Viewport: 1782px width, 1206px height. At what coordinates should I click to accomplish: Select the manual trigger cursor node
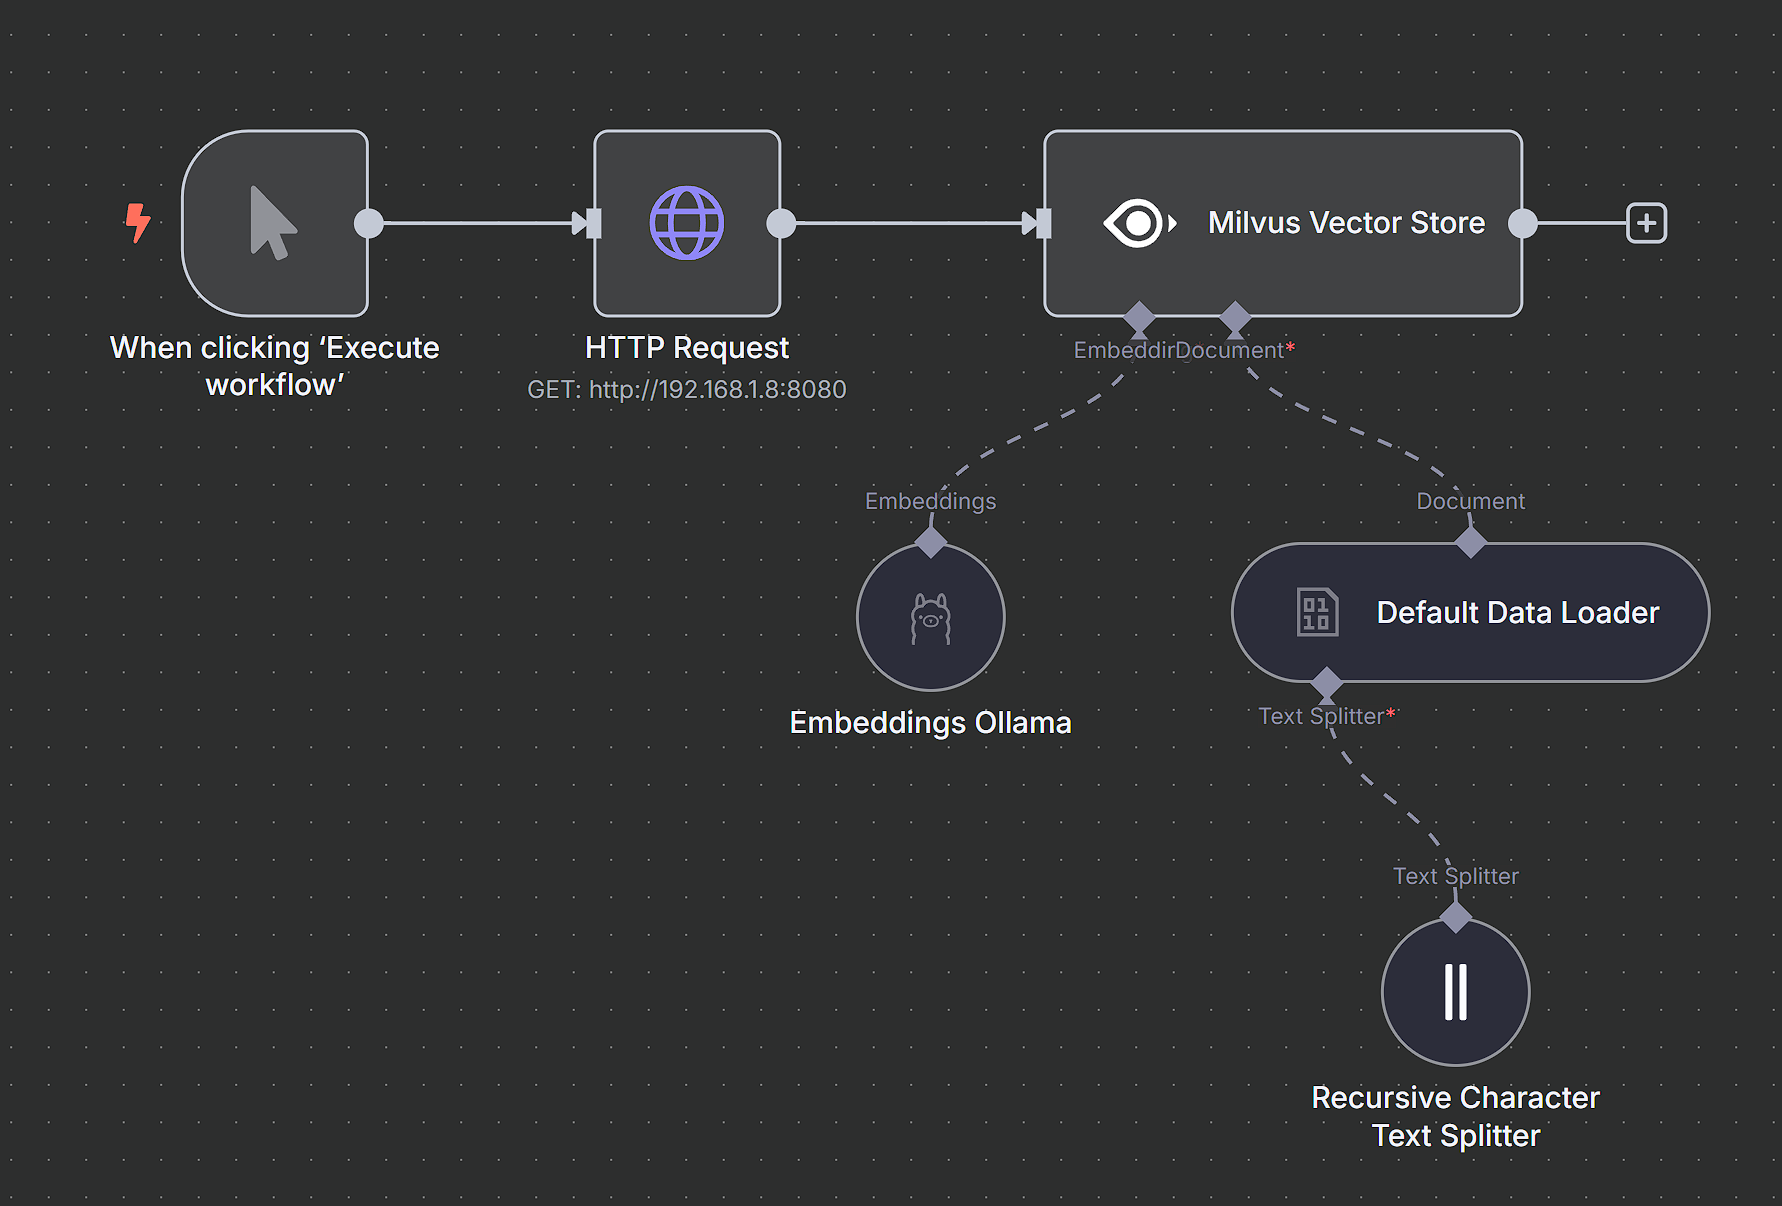275,223
